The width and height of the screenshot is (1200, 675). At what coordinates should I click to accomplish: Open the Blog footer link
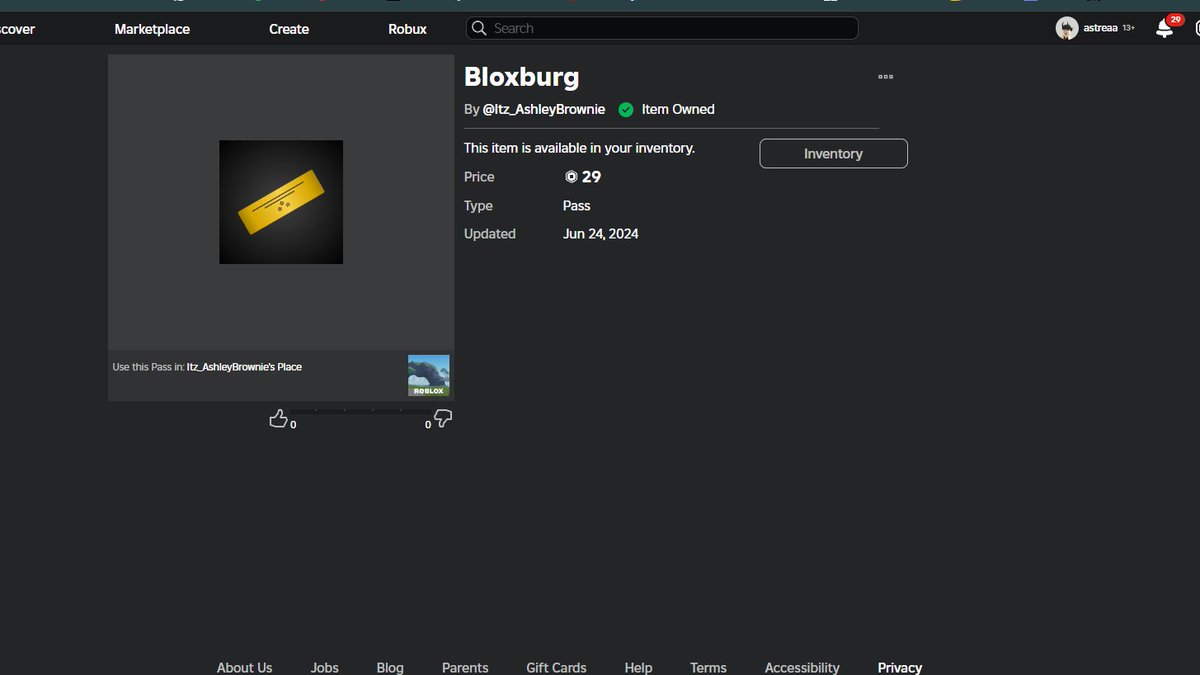click(390, 667)
